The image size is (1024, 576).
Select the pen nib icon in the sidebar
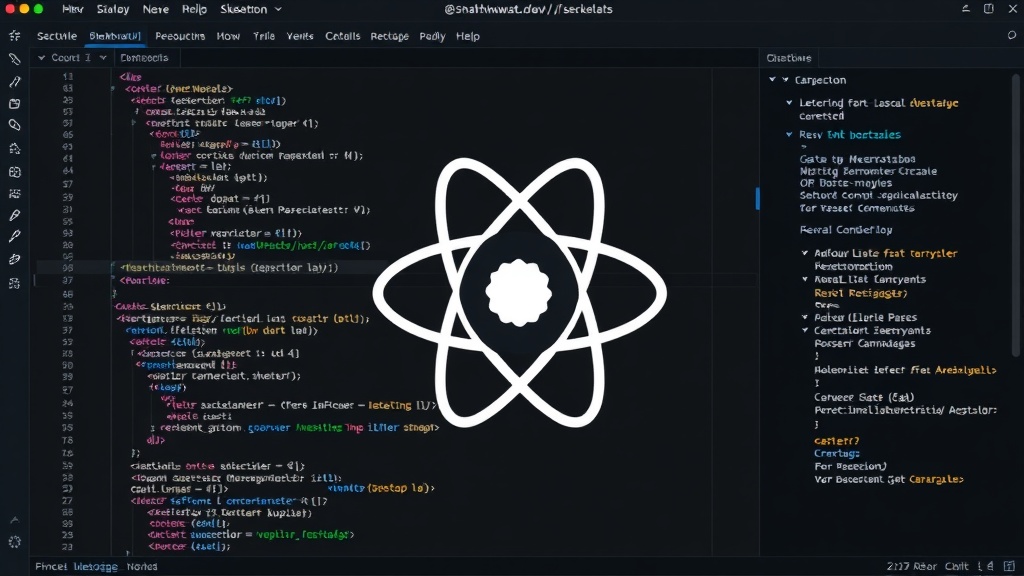tap(14, 216)
